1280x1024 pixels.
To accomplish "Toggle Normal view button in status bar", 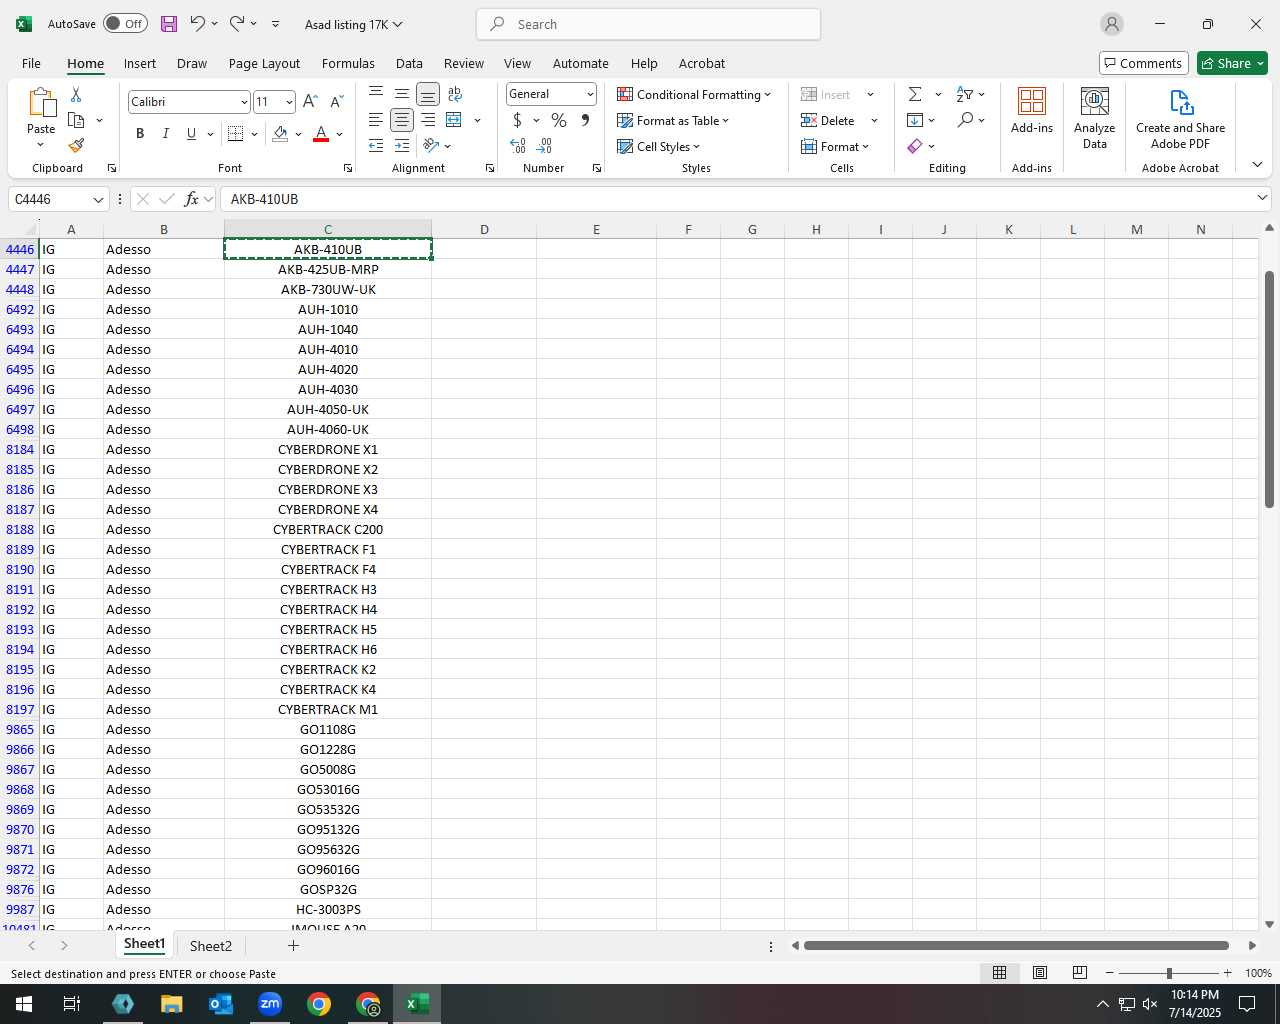I will coord(999,973).
